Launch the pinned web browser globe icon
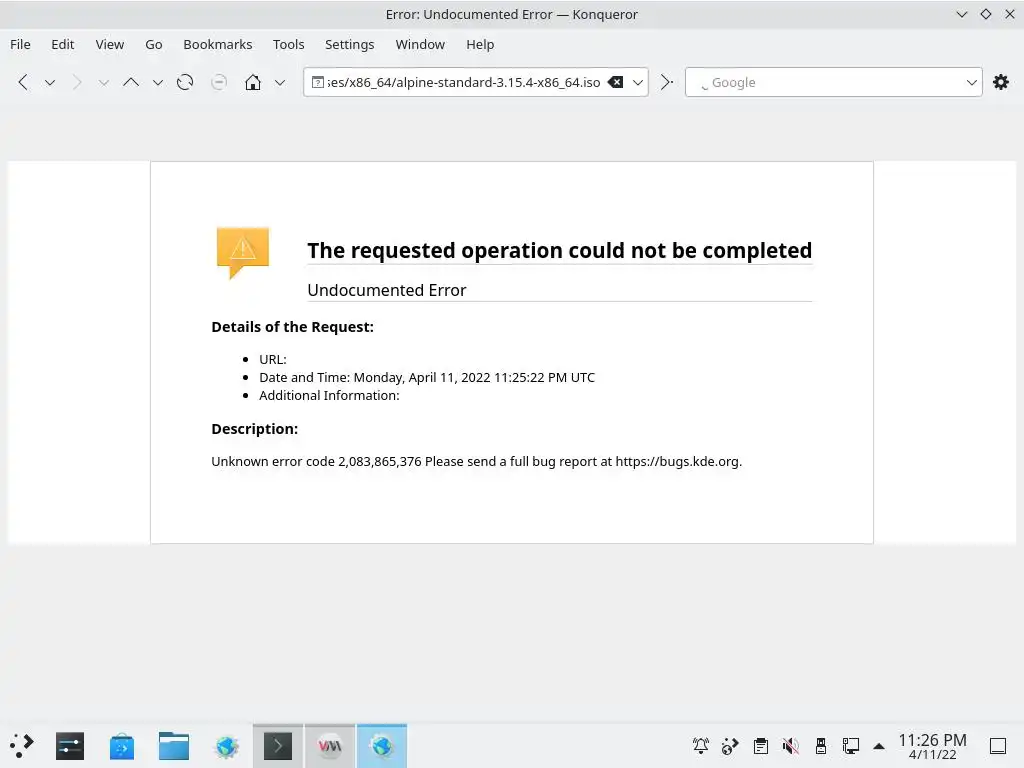The height and width of the screenshot is (768, 1024). coord(227,746)
